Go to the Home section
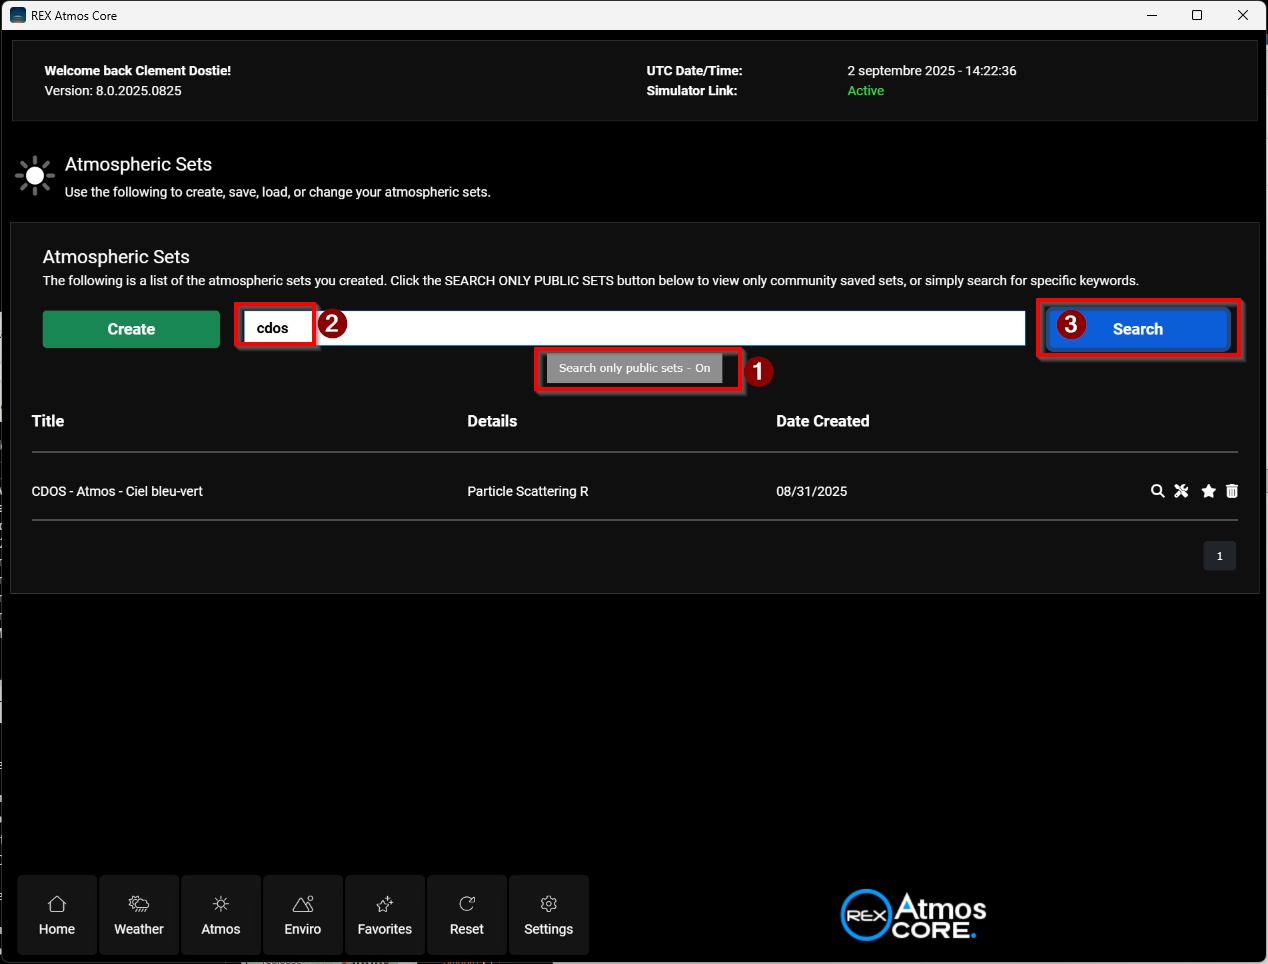The image size is (1268, 964). tap(57, 915)
